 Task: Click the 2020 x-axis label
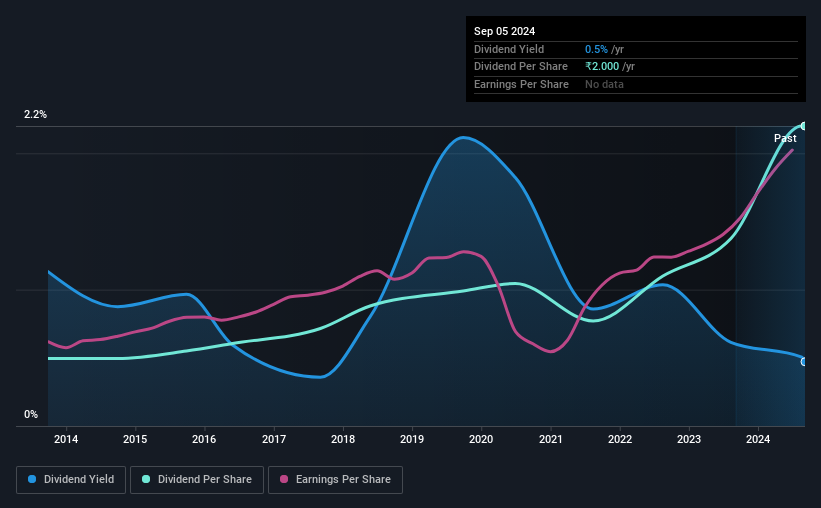tap(481, 439)
